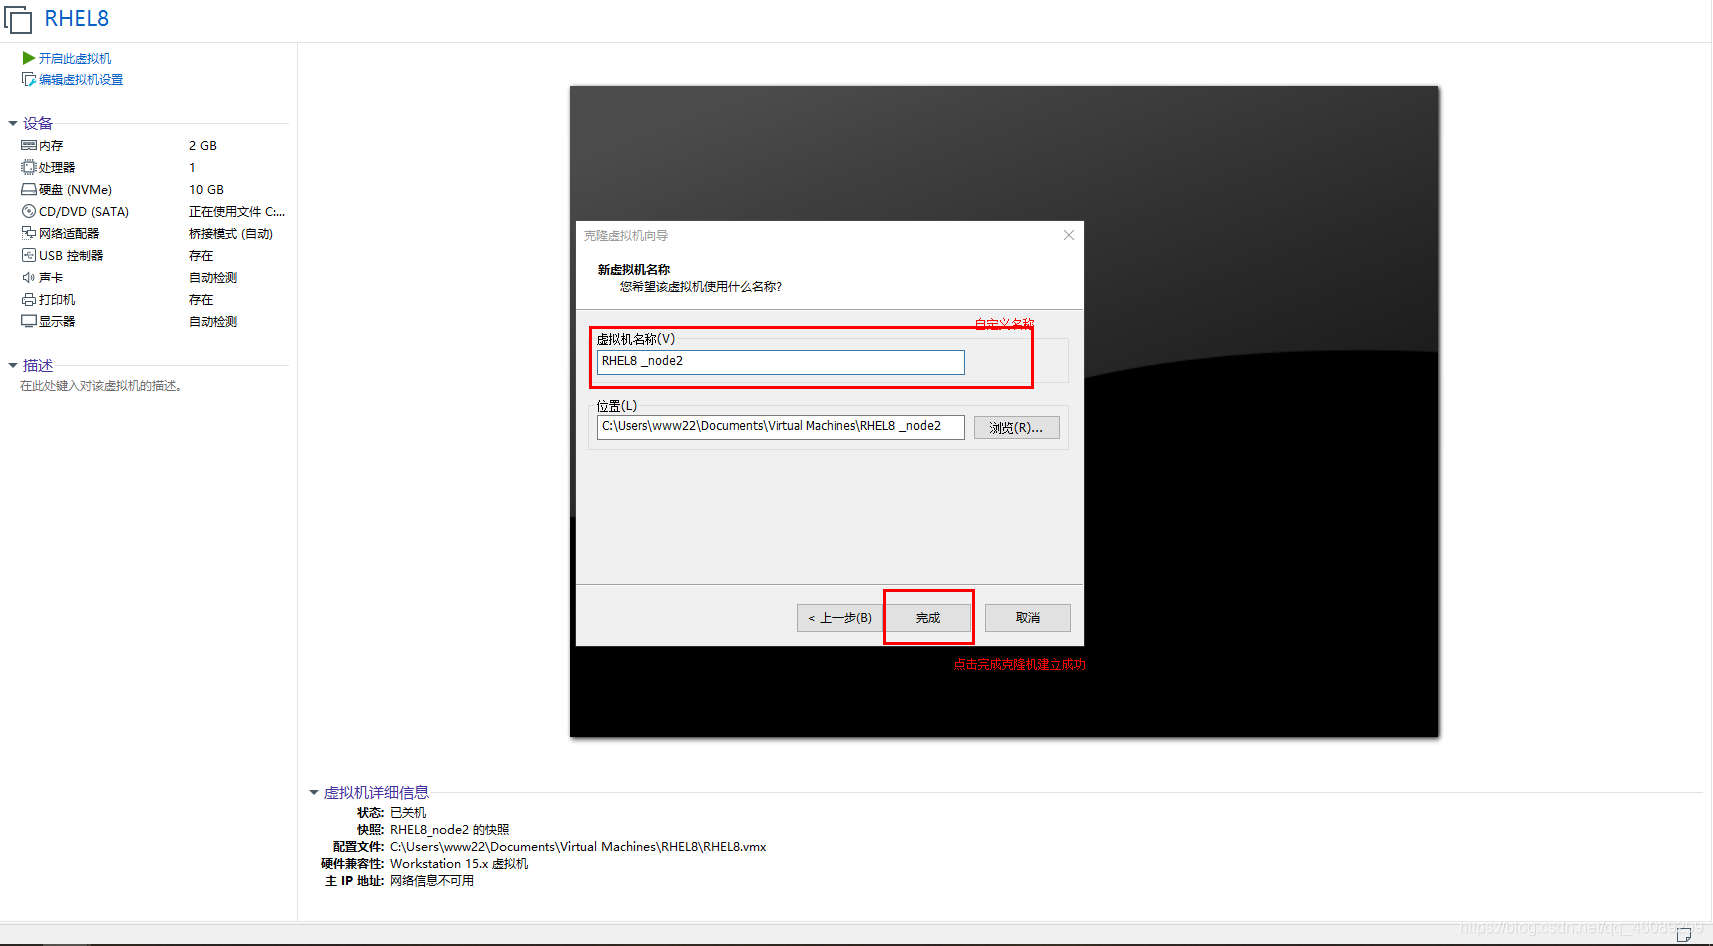Select the display monitor icon
The image size is (1713, 946).
click(x=29, y=321)
